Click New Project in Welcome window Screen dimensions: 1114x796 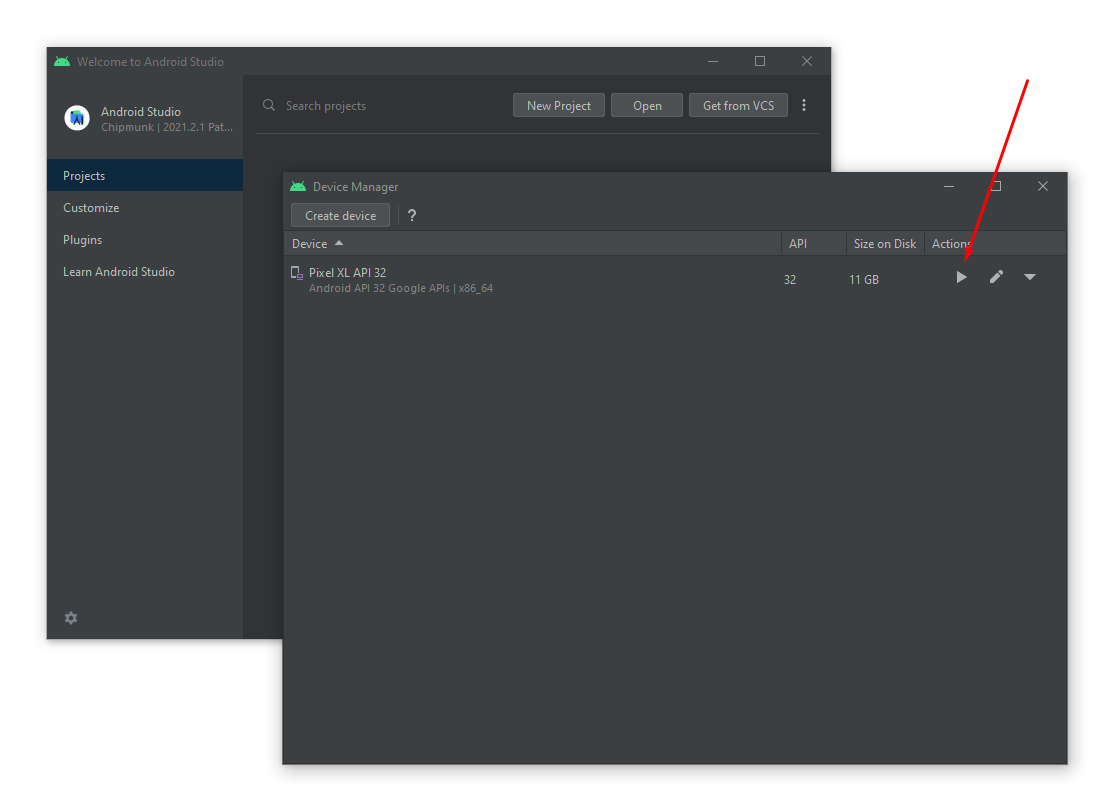[558, 105]
